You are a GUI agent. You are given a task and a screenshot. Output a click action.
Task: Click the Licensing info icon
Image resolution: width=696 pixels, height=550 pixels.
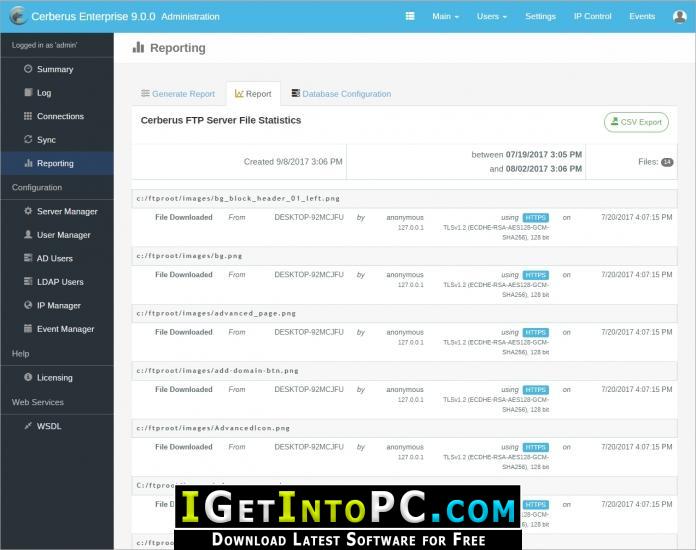tap(28, 377)
